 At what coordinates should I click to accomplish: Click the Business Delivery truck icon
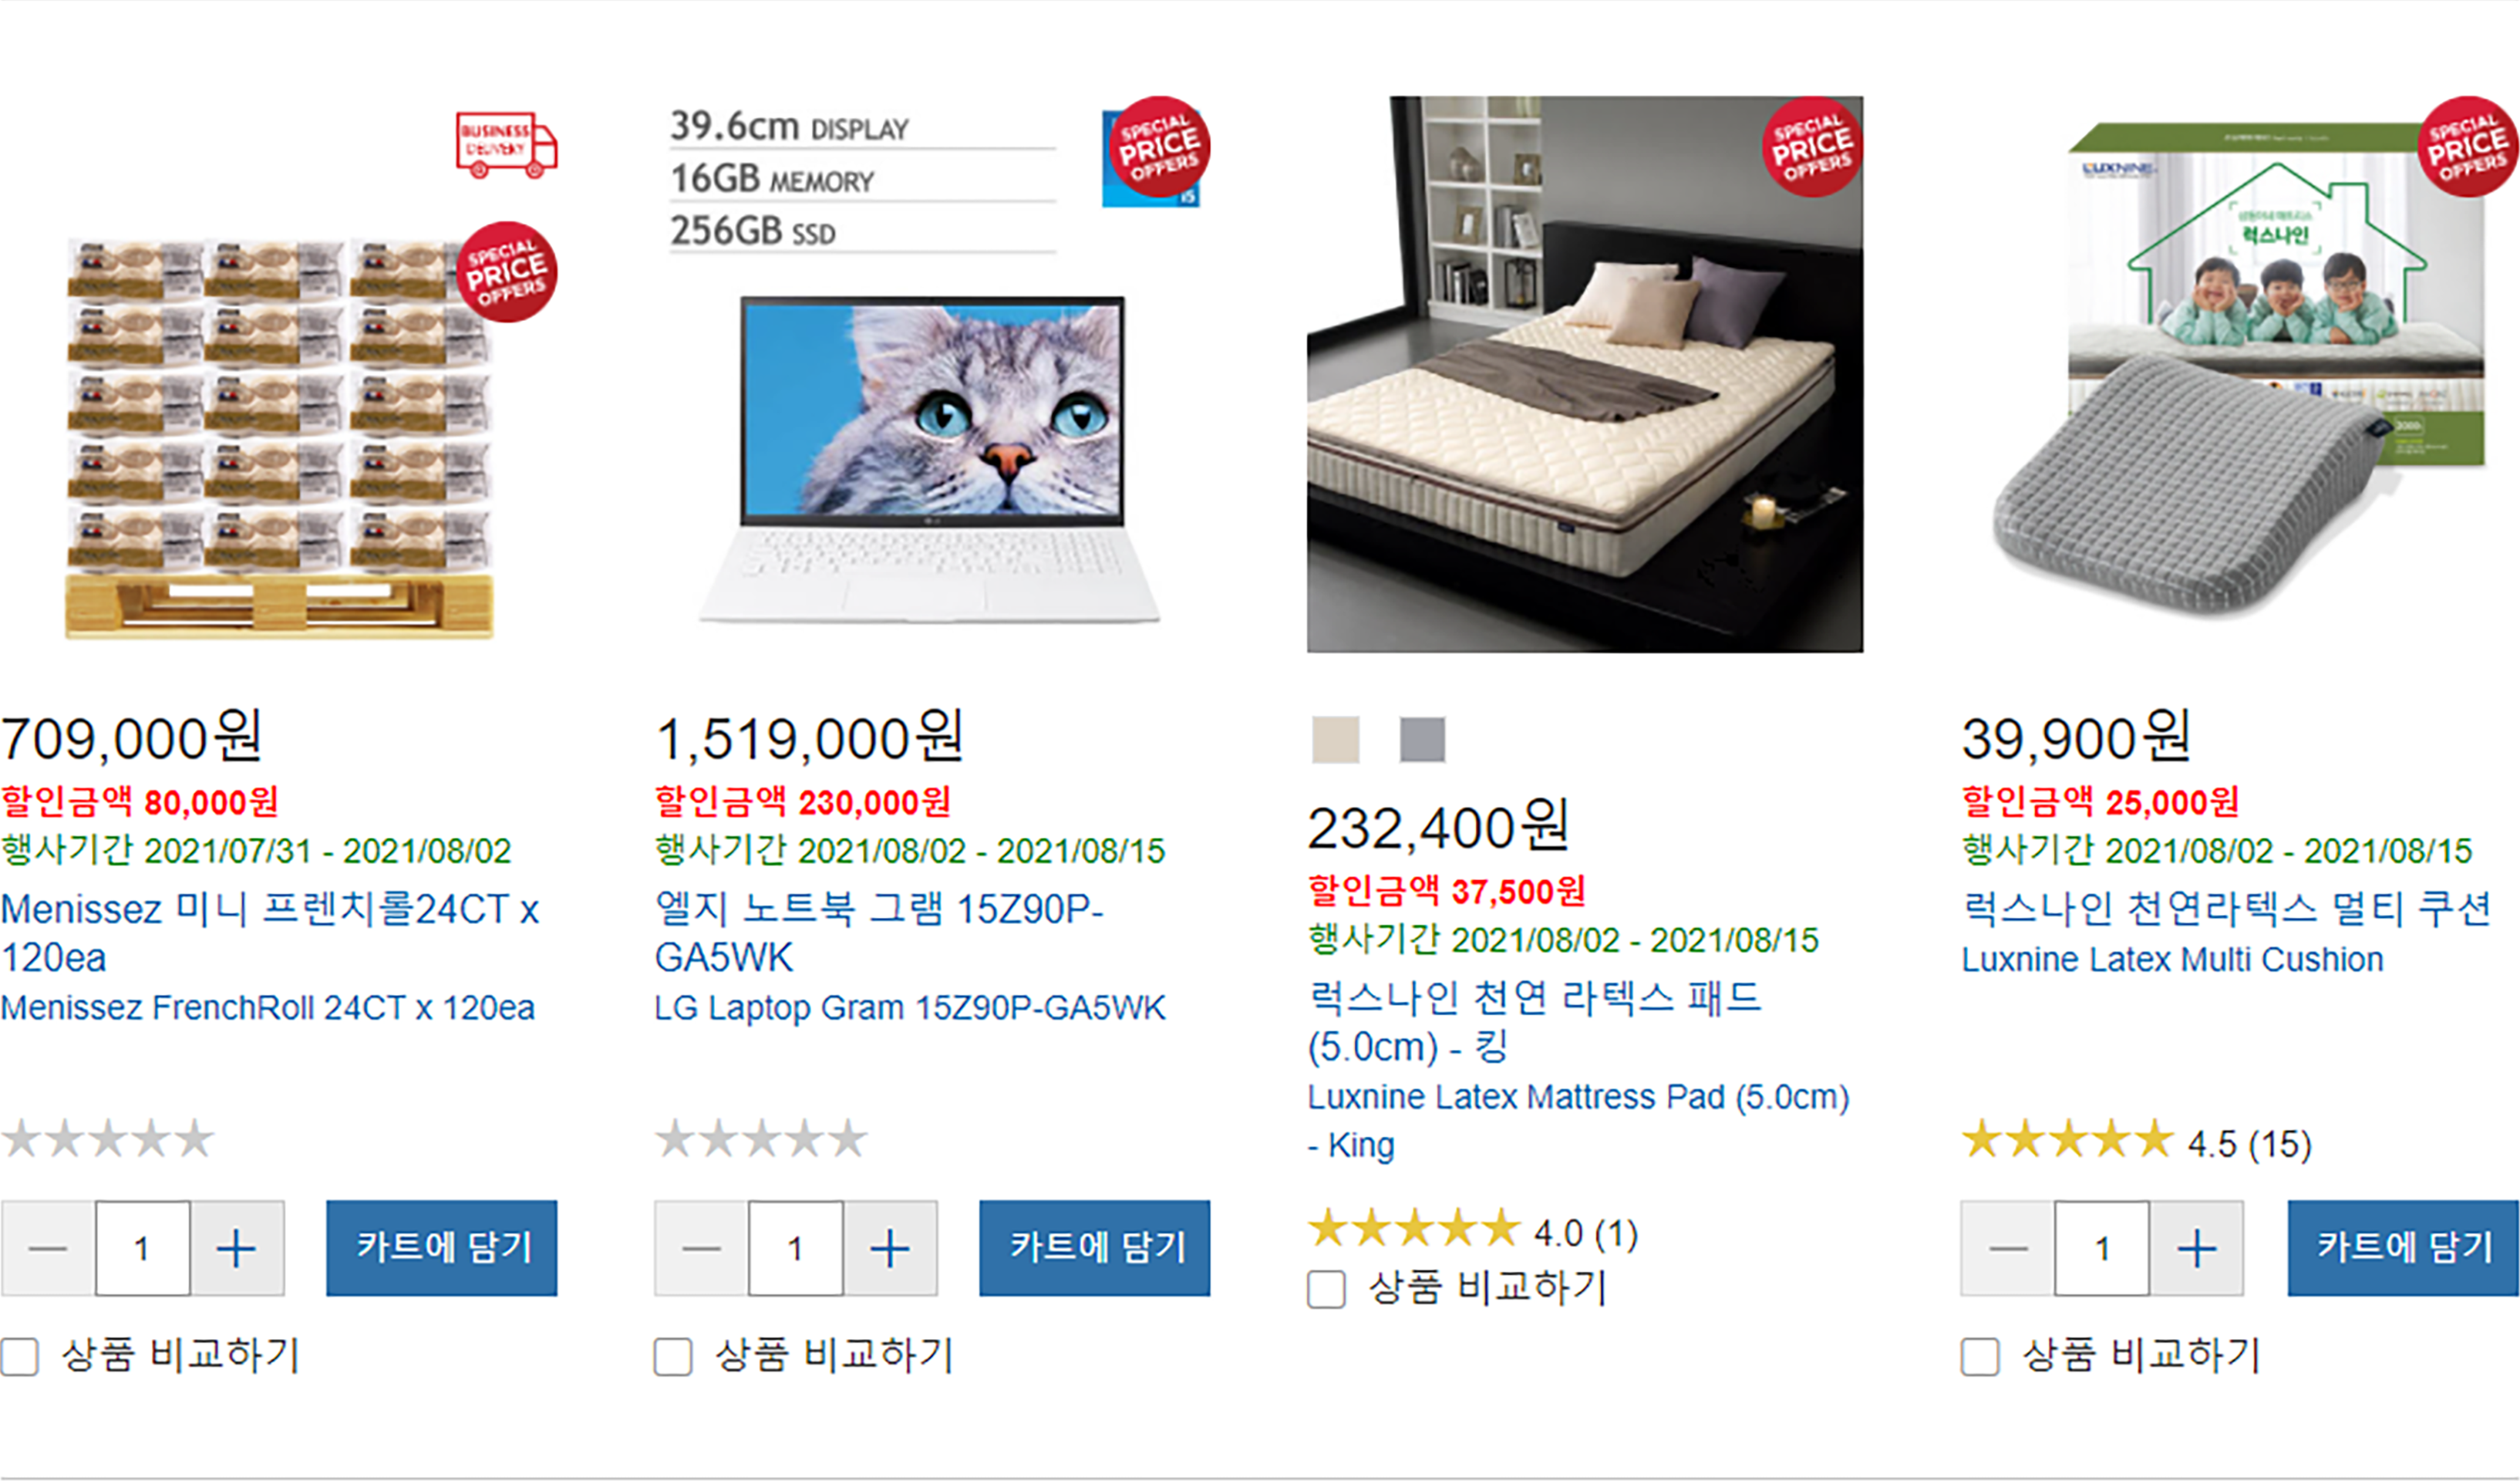coord(506,145)
